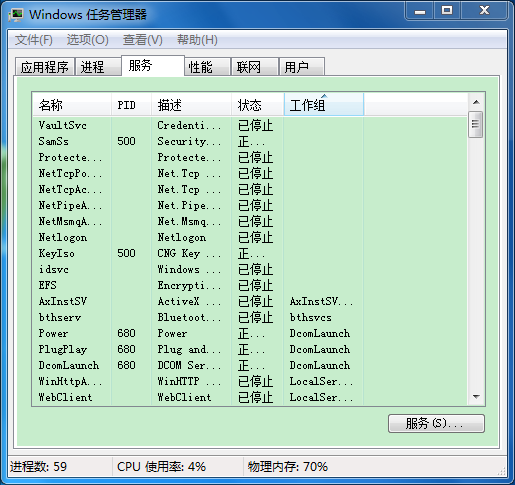Click the CPU 使用率: 4% status entry

click(161, 467)
